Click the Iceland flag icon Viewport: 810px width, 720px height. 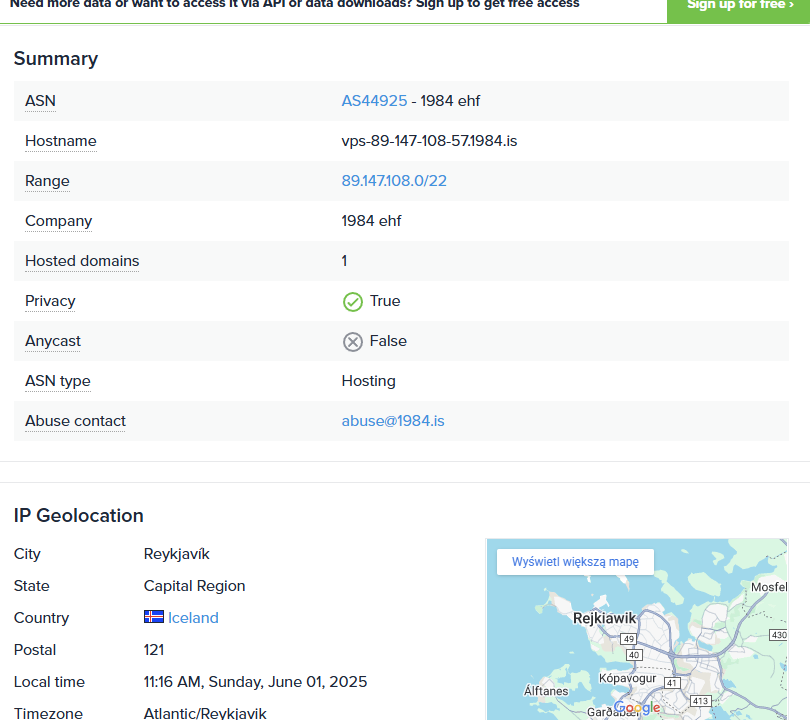154,618
